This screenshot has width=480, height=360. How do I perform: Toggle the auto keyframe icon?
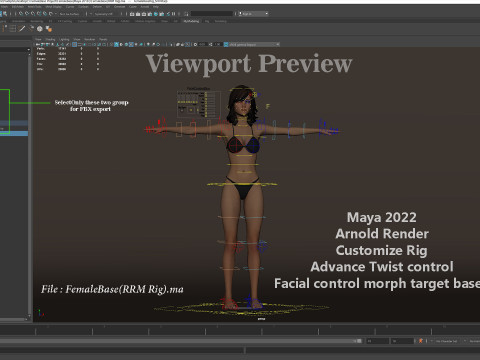420,341
